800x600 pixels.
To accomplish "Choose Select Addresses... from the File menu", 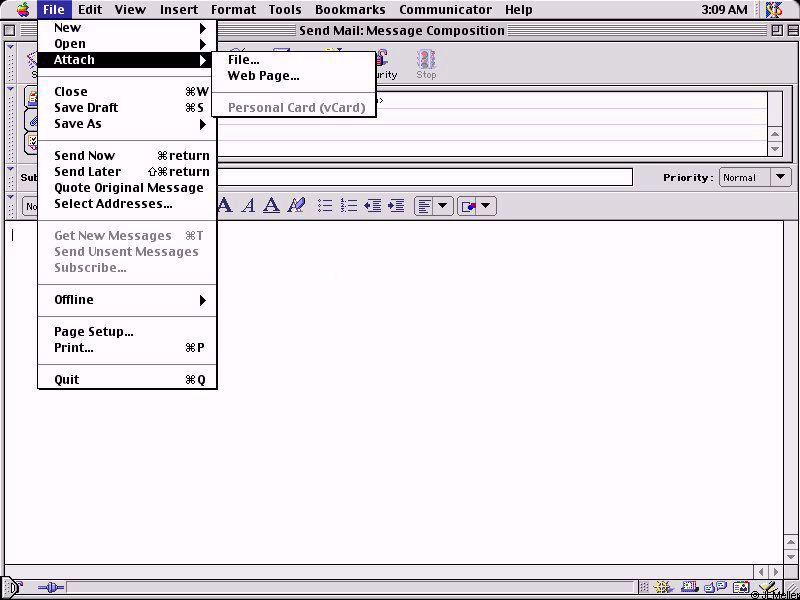I will [x=128, y=204].
